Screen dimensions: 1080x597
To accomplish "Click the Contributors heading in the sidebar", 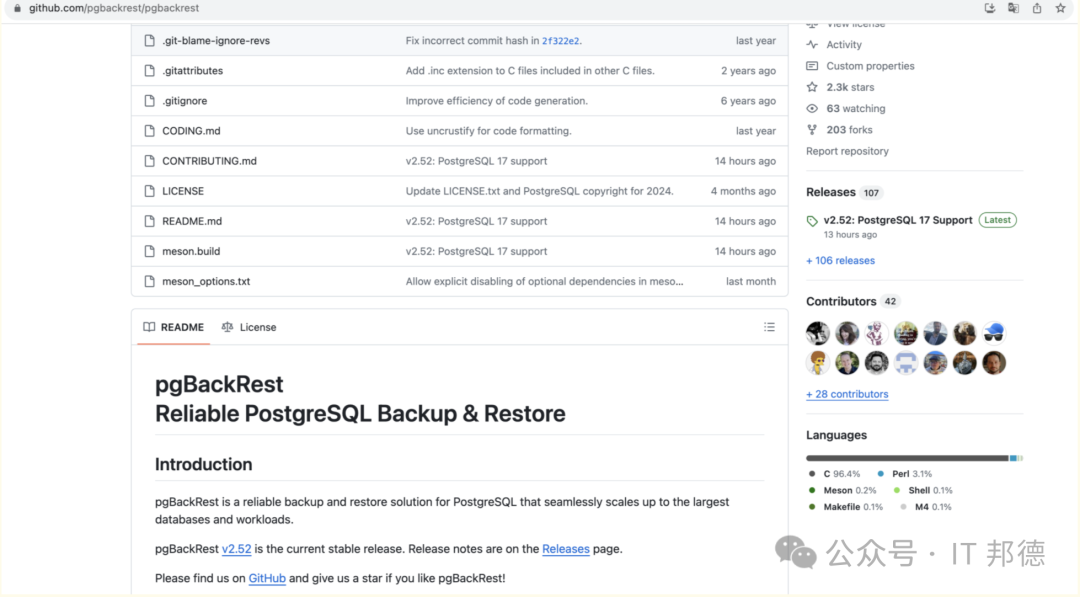I will 841,301.
